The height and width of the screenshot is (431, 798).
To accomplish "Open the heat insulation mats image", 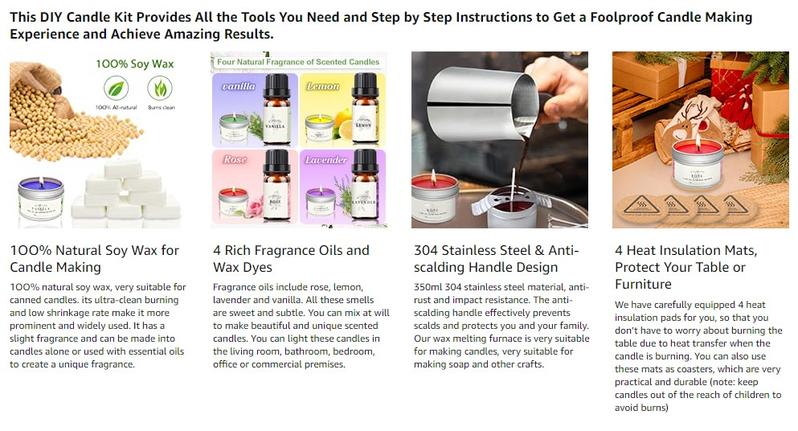I will pyautogui.click(x=700, y=139).
